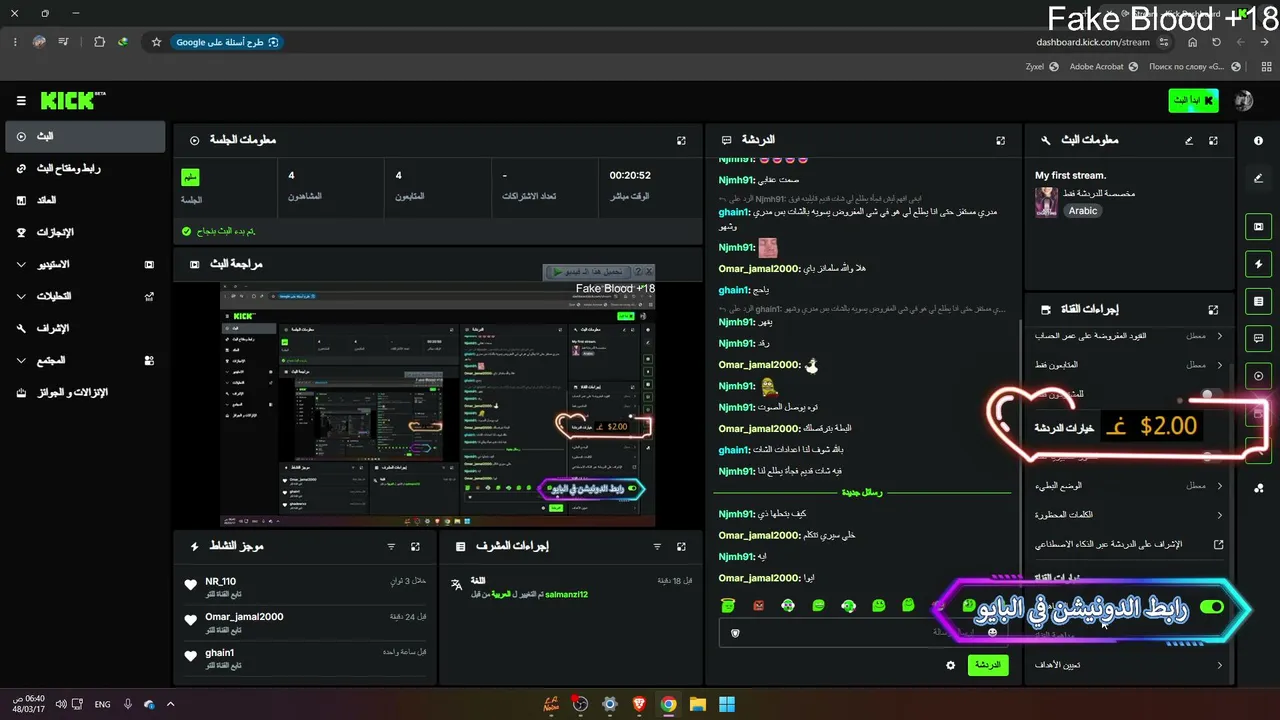Screen dimensions: 1280x720
Task: Click the dashboard.kick.com/stream address bar
Action: pos(1093,42)
